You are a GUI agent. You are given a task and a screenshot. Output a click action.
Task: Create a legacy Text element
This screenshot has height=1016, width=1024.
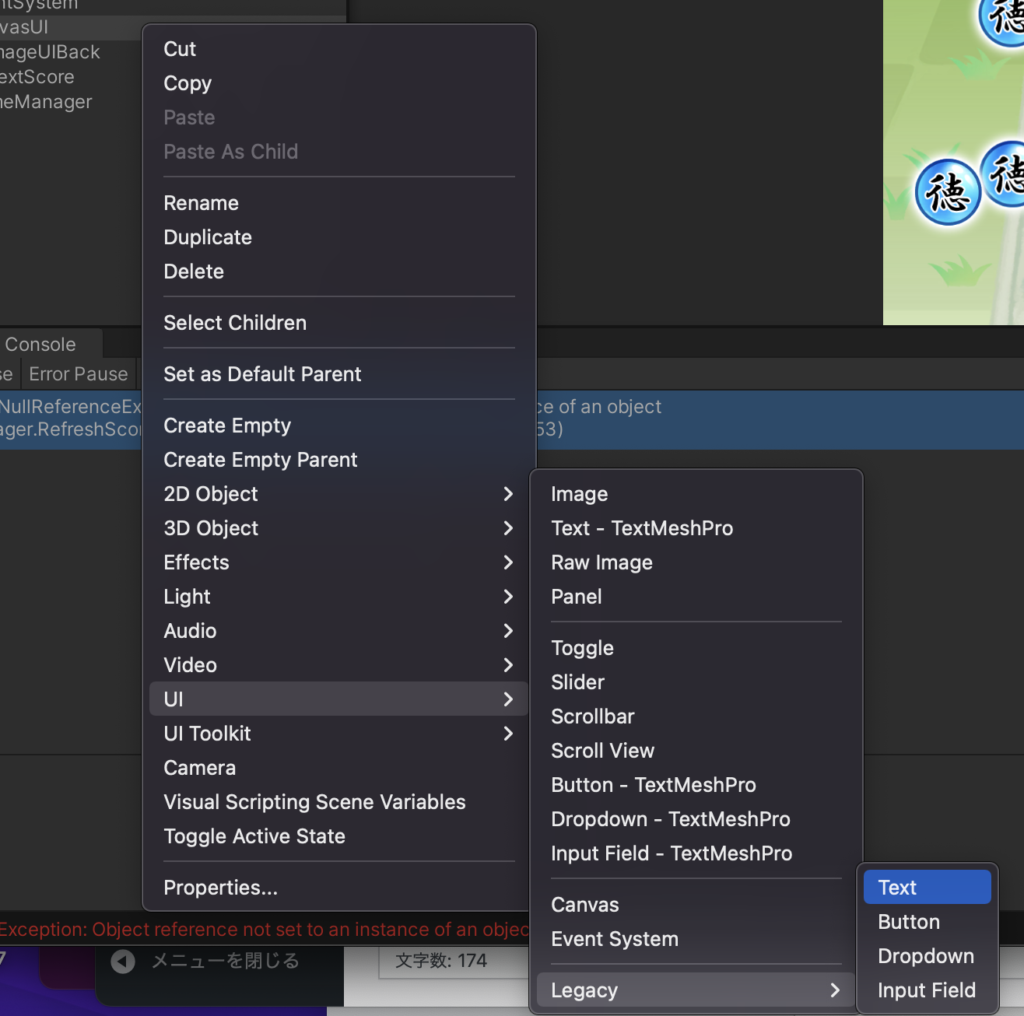[897, 887]
